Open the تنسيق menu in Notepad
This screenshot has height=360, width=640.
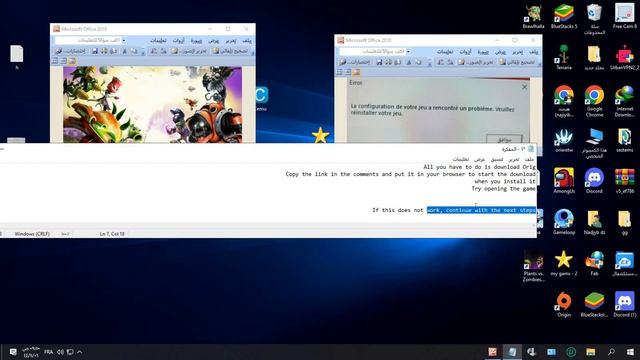coord(497,159)
